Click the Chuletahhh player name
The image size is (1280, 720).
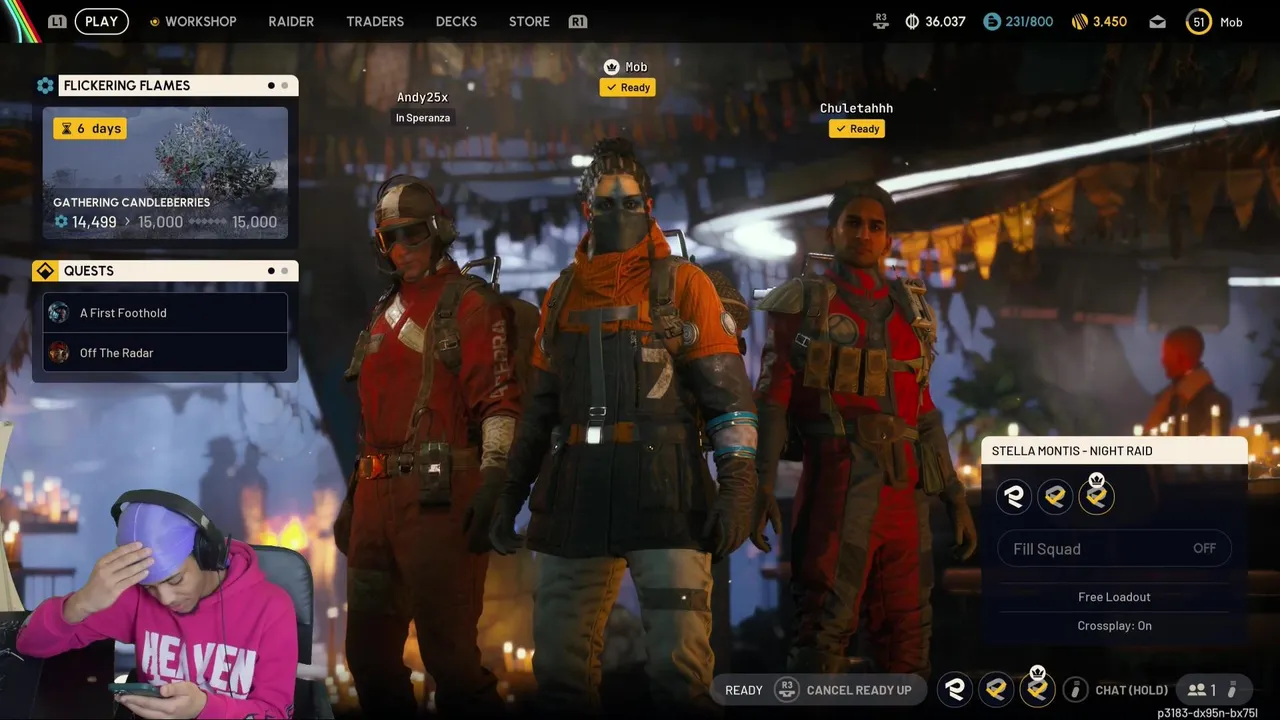click(x=857, y=108)
